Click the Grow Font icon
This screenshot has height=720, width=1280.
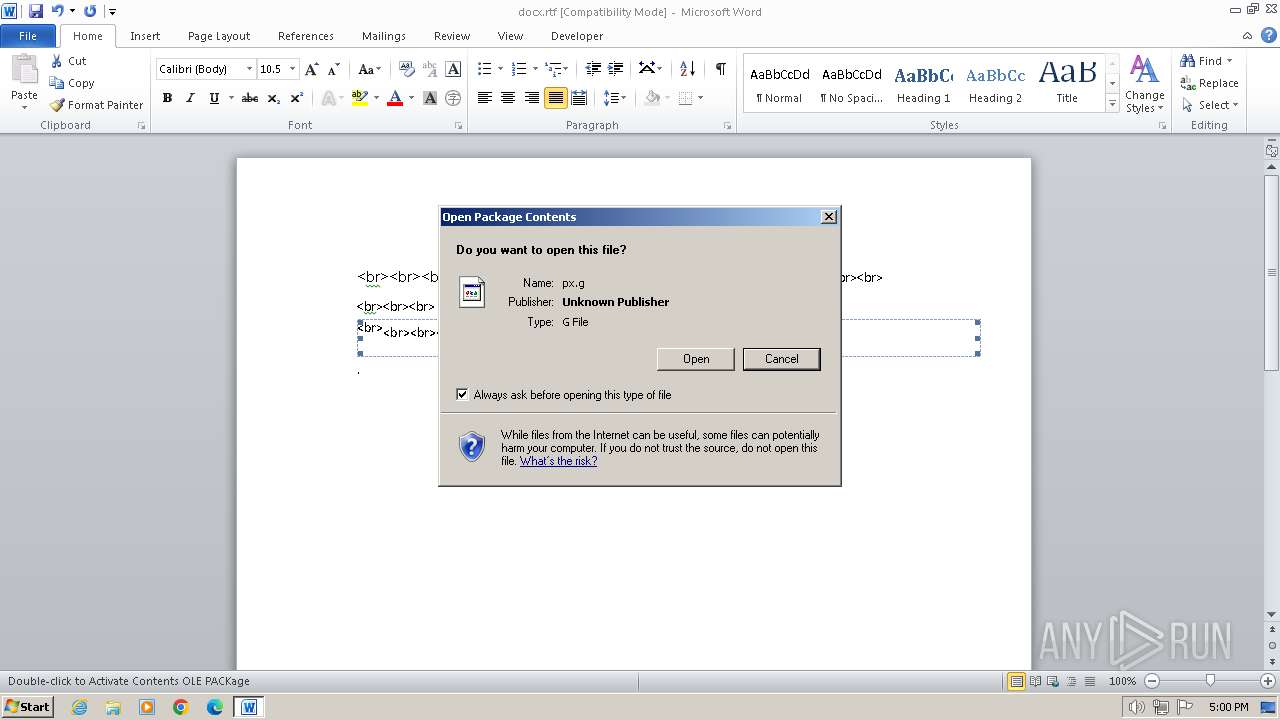click(x=312, y=69)
